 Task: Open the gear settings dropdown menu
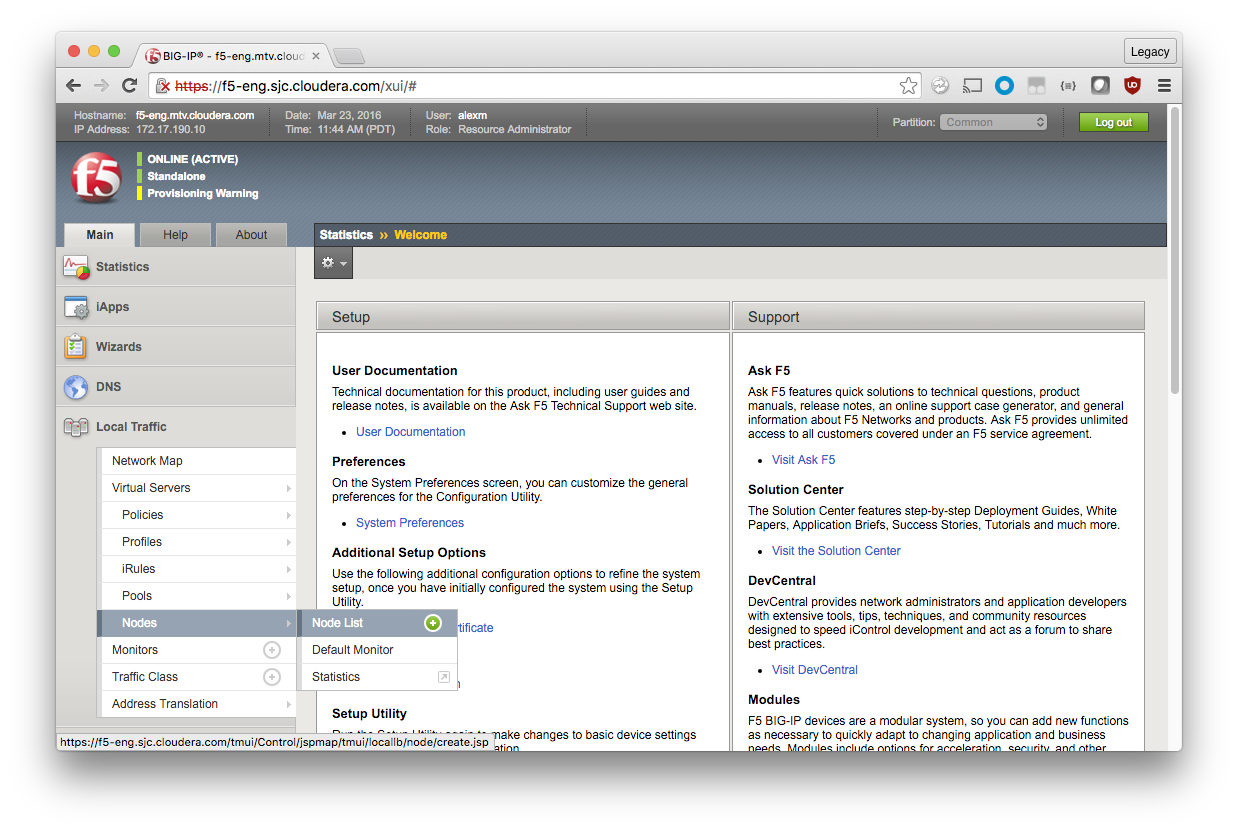pyautogui.click(x=333, y=263)
